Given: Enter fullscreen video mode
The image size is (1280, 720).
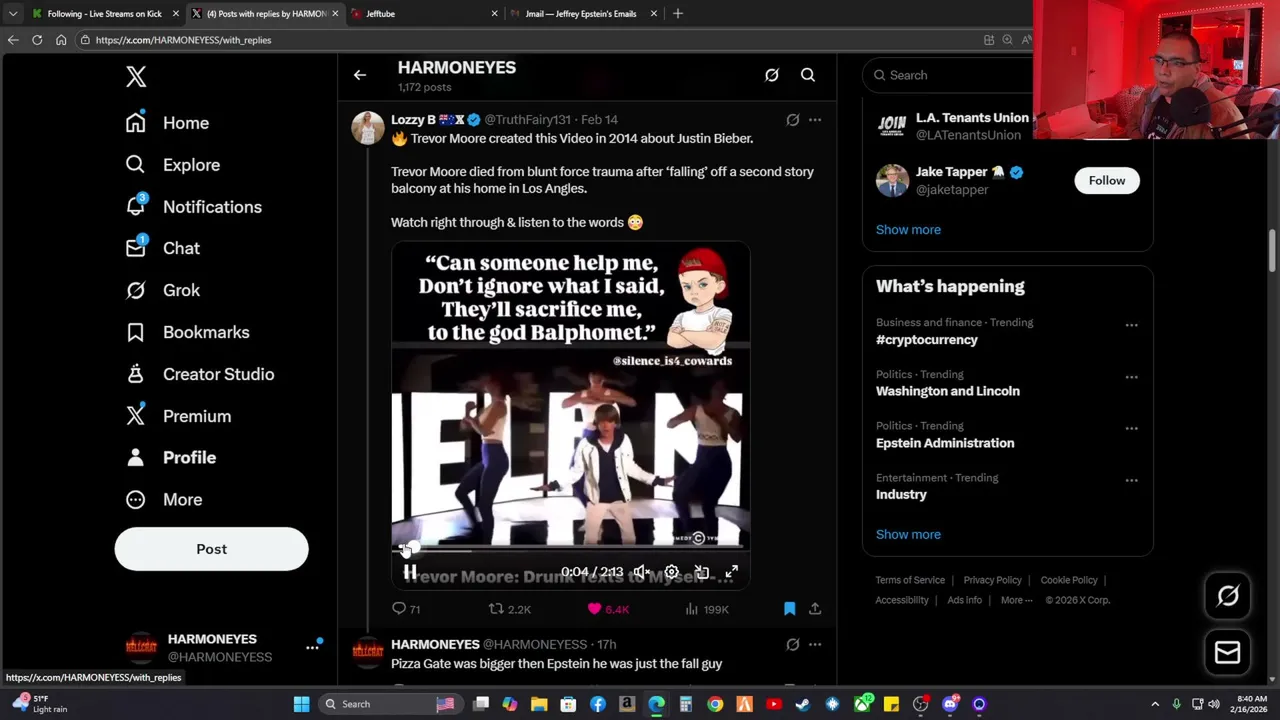Looking at the screenshot, I should pyautogui.click(x=732, y=572).
